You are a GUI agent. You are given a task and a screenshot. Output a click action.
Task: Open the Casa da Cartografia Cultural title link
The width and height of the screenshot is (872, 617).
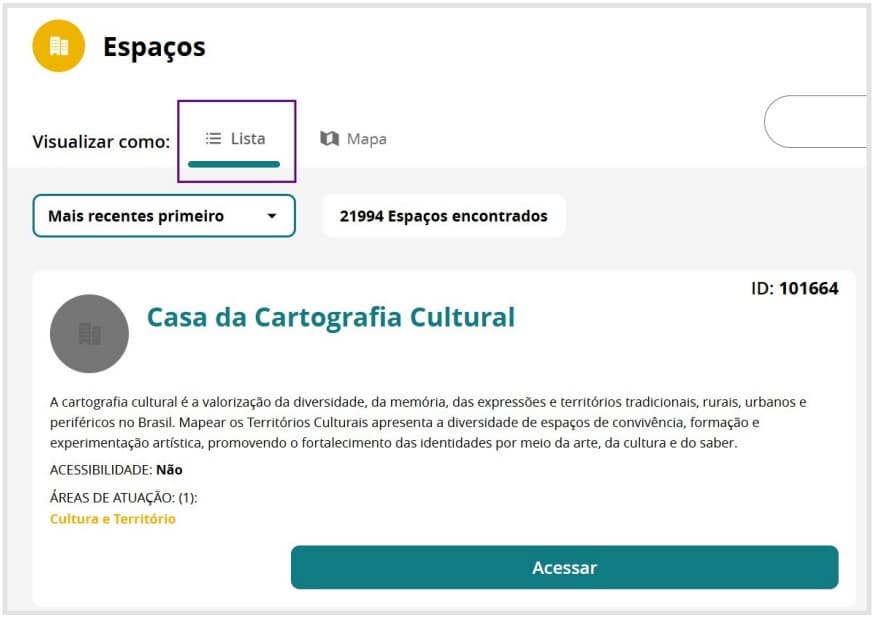coord(331,317)
